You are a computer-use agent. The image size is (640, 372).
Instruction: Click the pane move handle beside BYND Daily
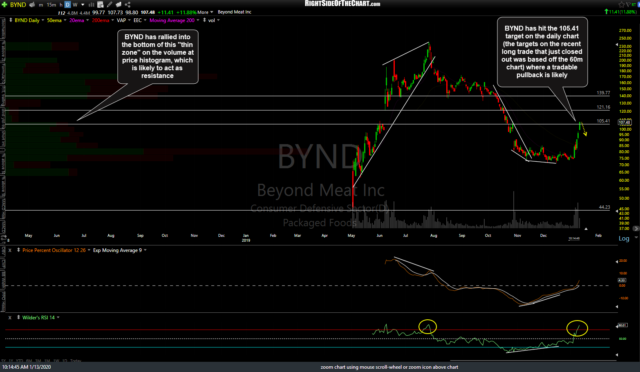[11, 20]
